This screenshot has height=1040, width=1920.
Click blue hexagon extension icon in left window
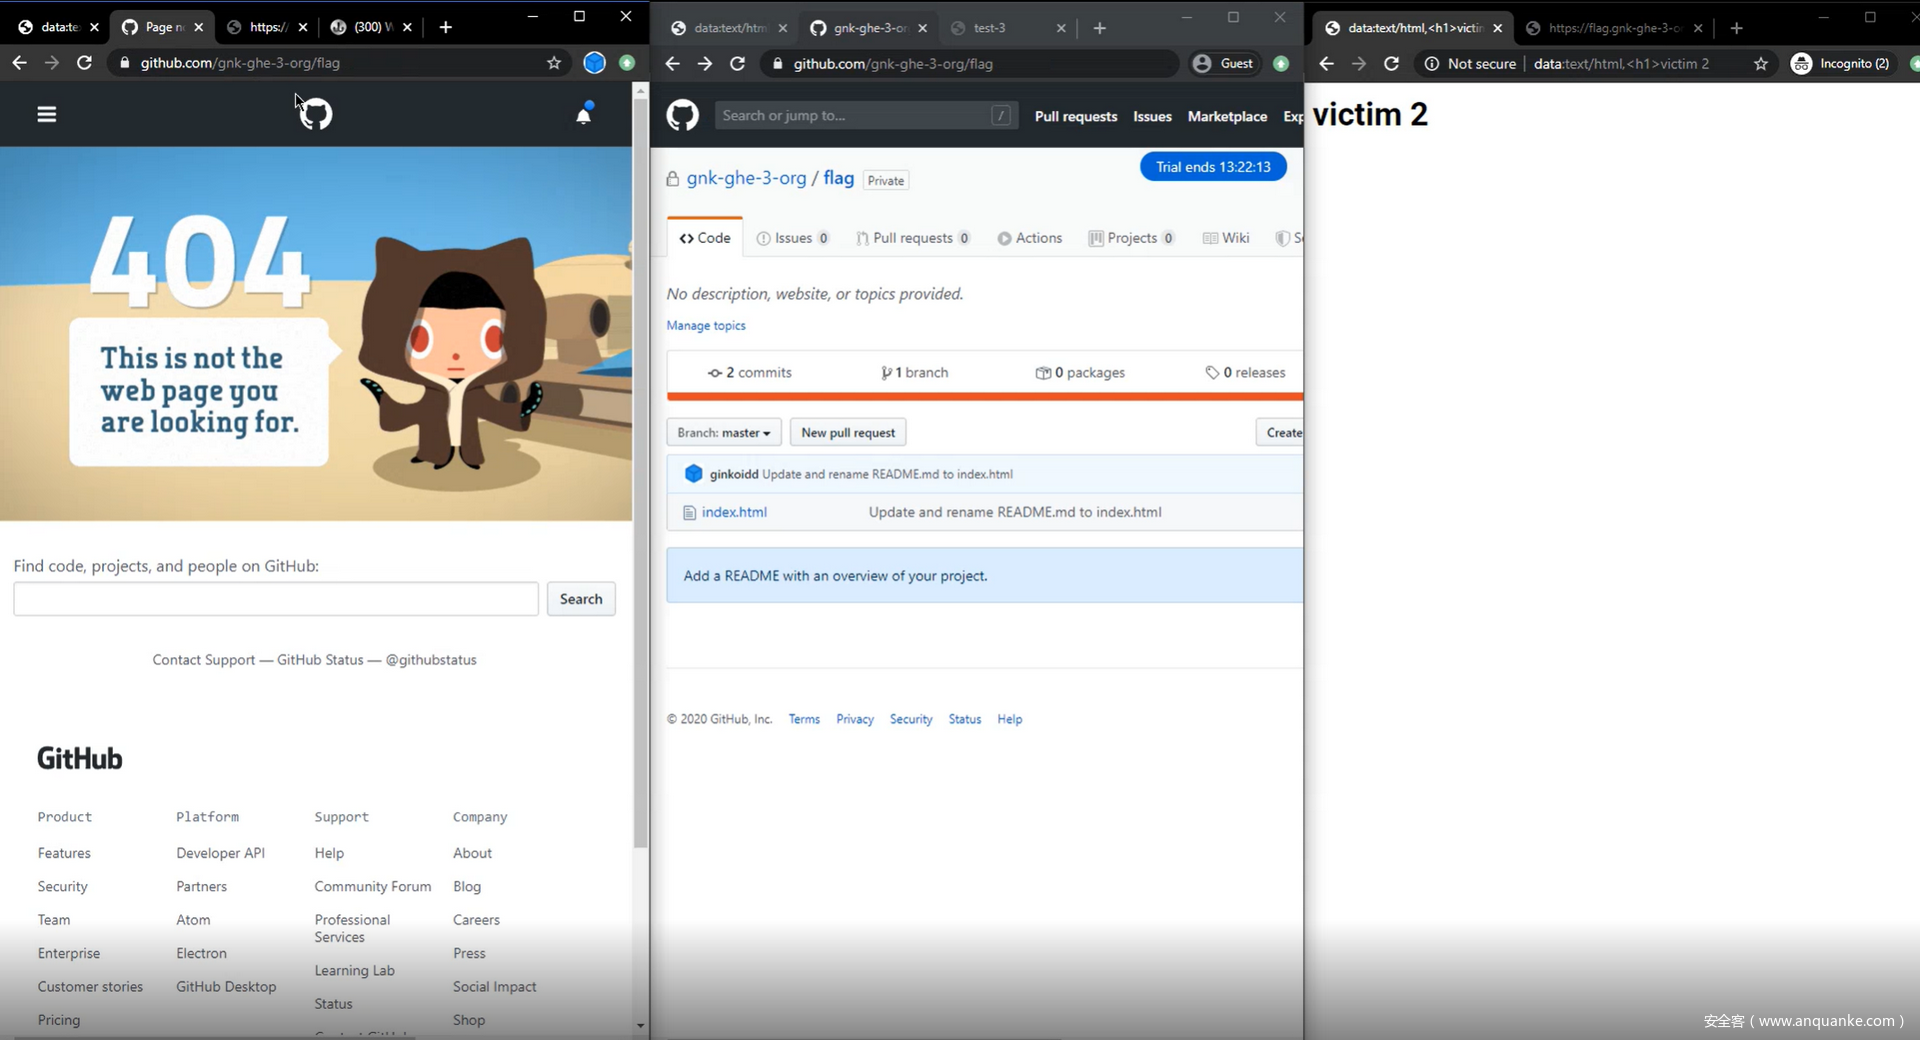(x=594, y=63)
